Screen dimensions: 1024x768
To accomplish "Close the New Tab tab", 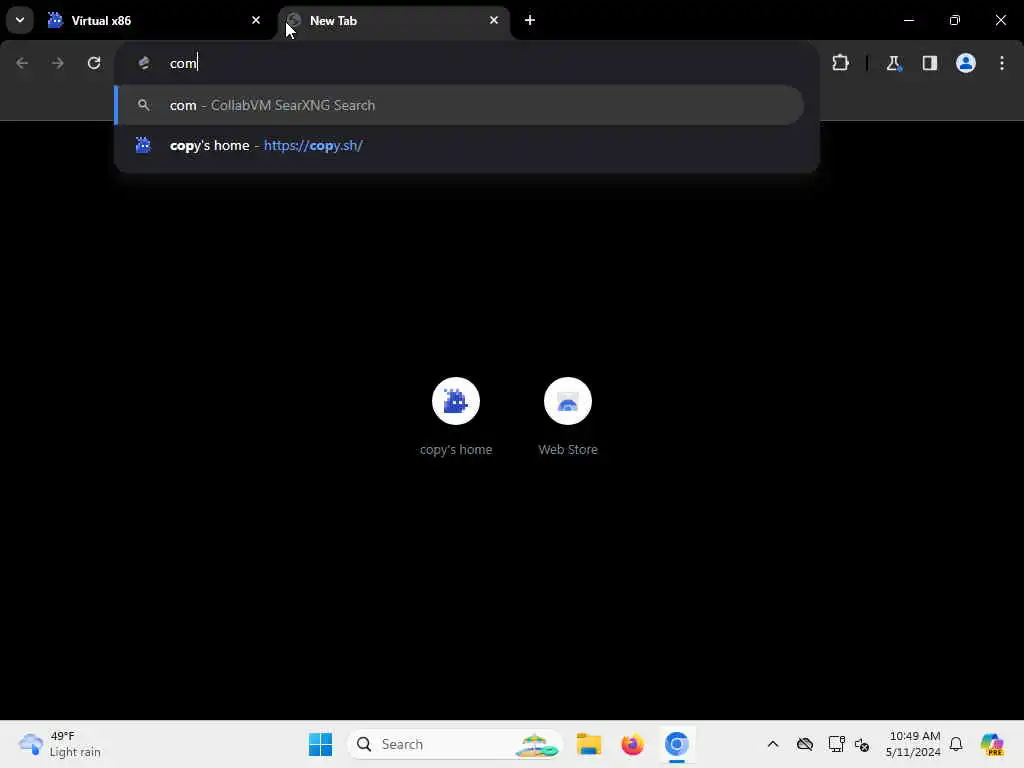I will pyautogui.click(x=494, y=20).
